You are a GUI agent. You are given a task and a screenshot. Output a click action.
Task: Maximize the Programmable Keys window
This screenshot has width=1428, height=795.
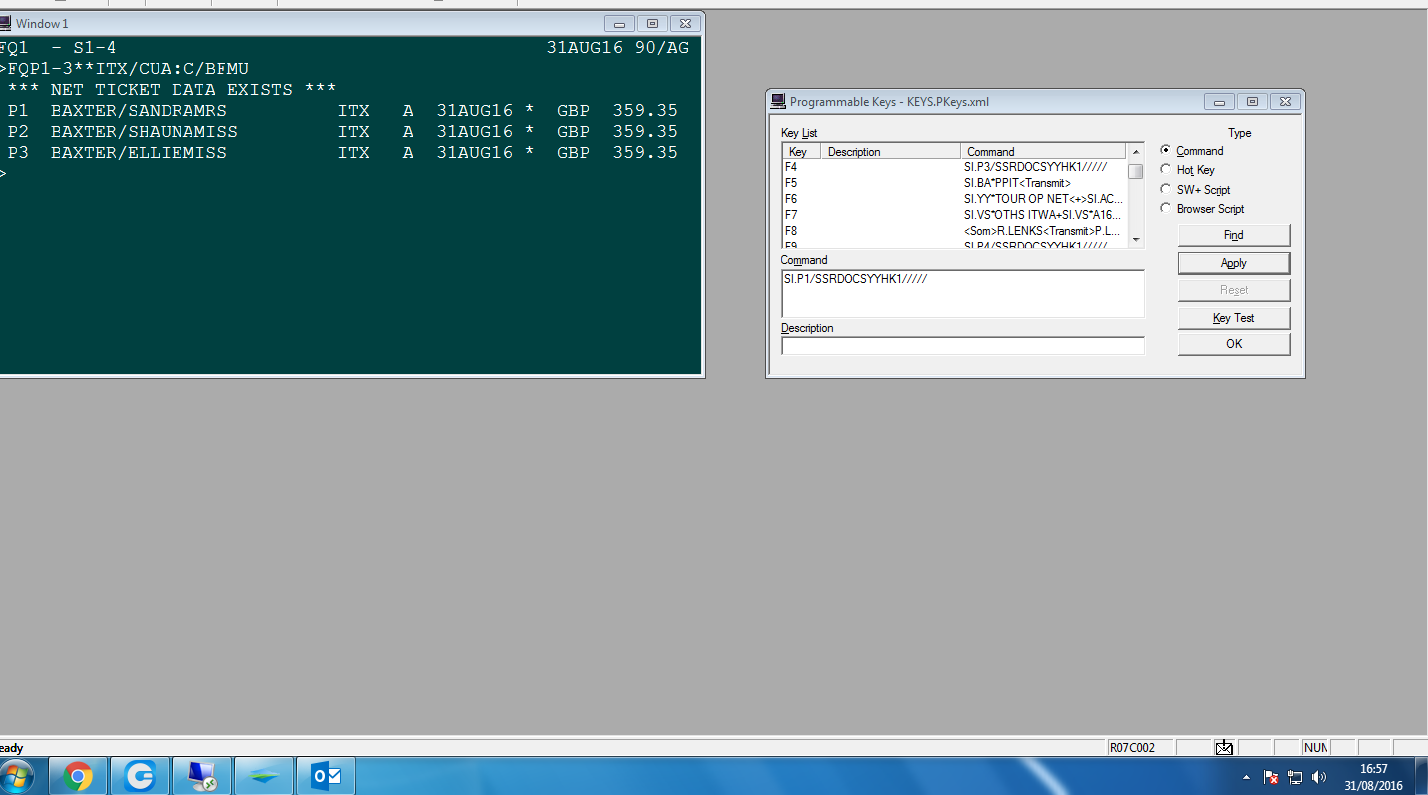(x=1251, y=101)
